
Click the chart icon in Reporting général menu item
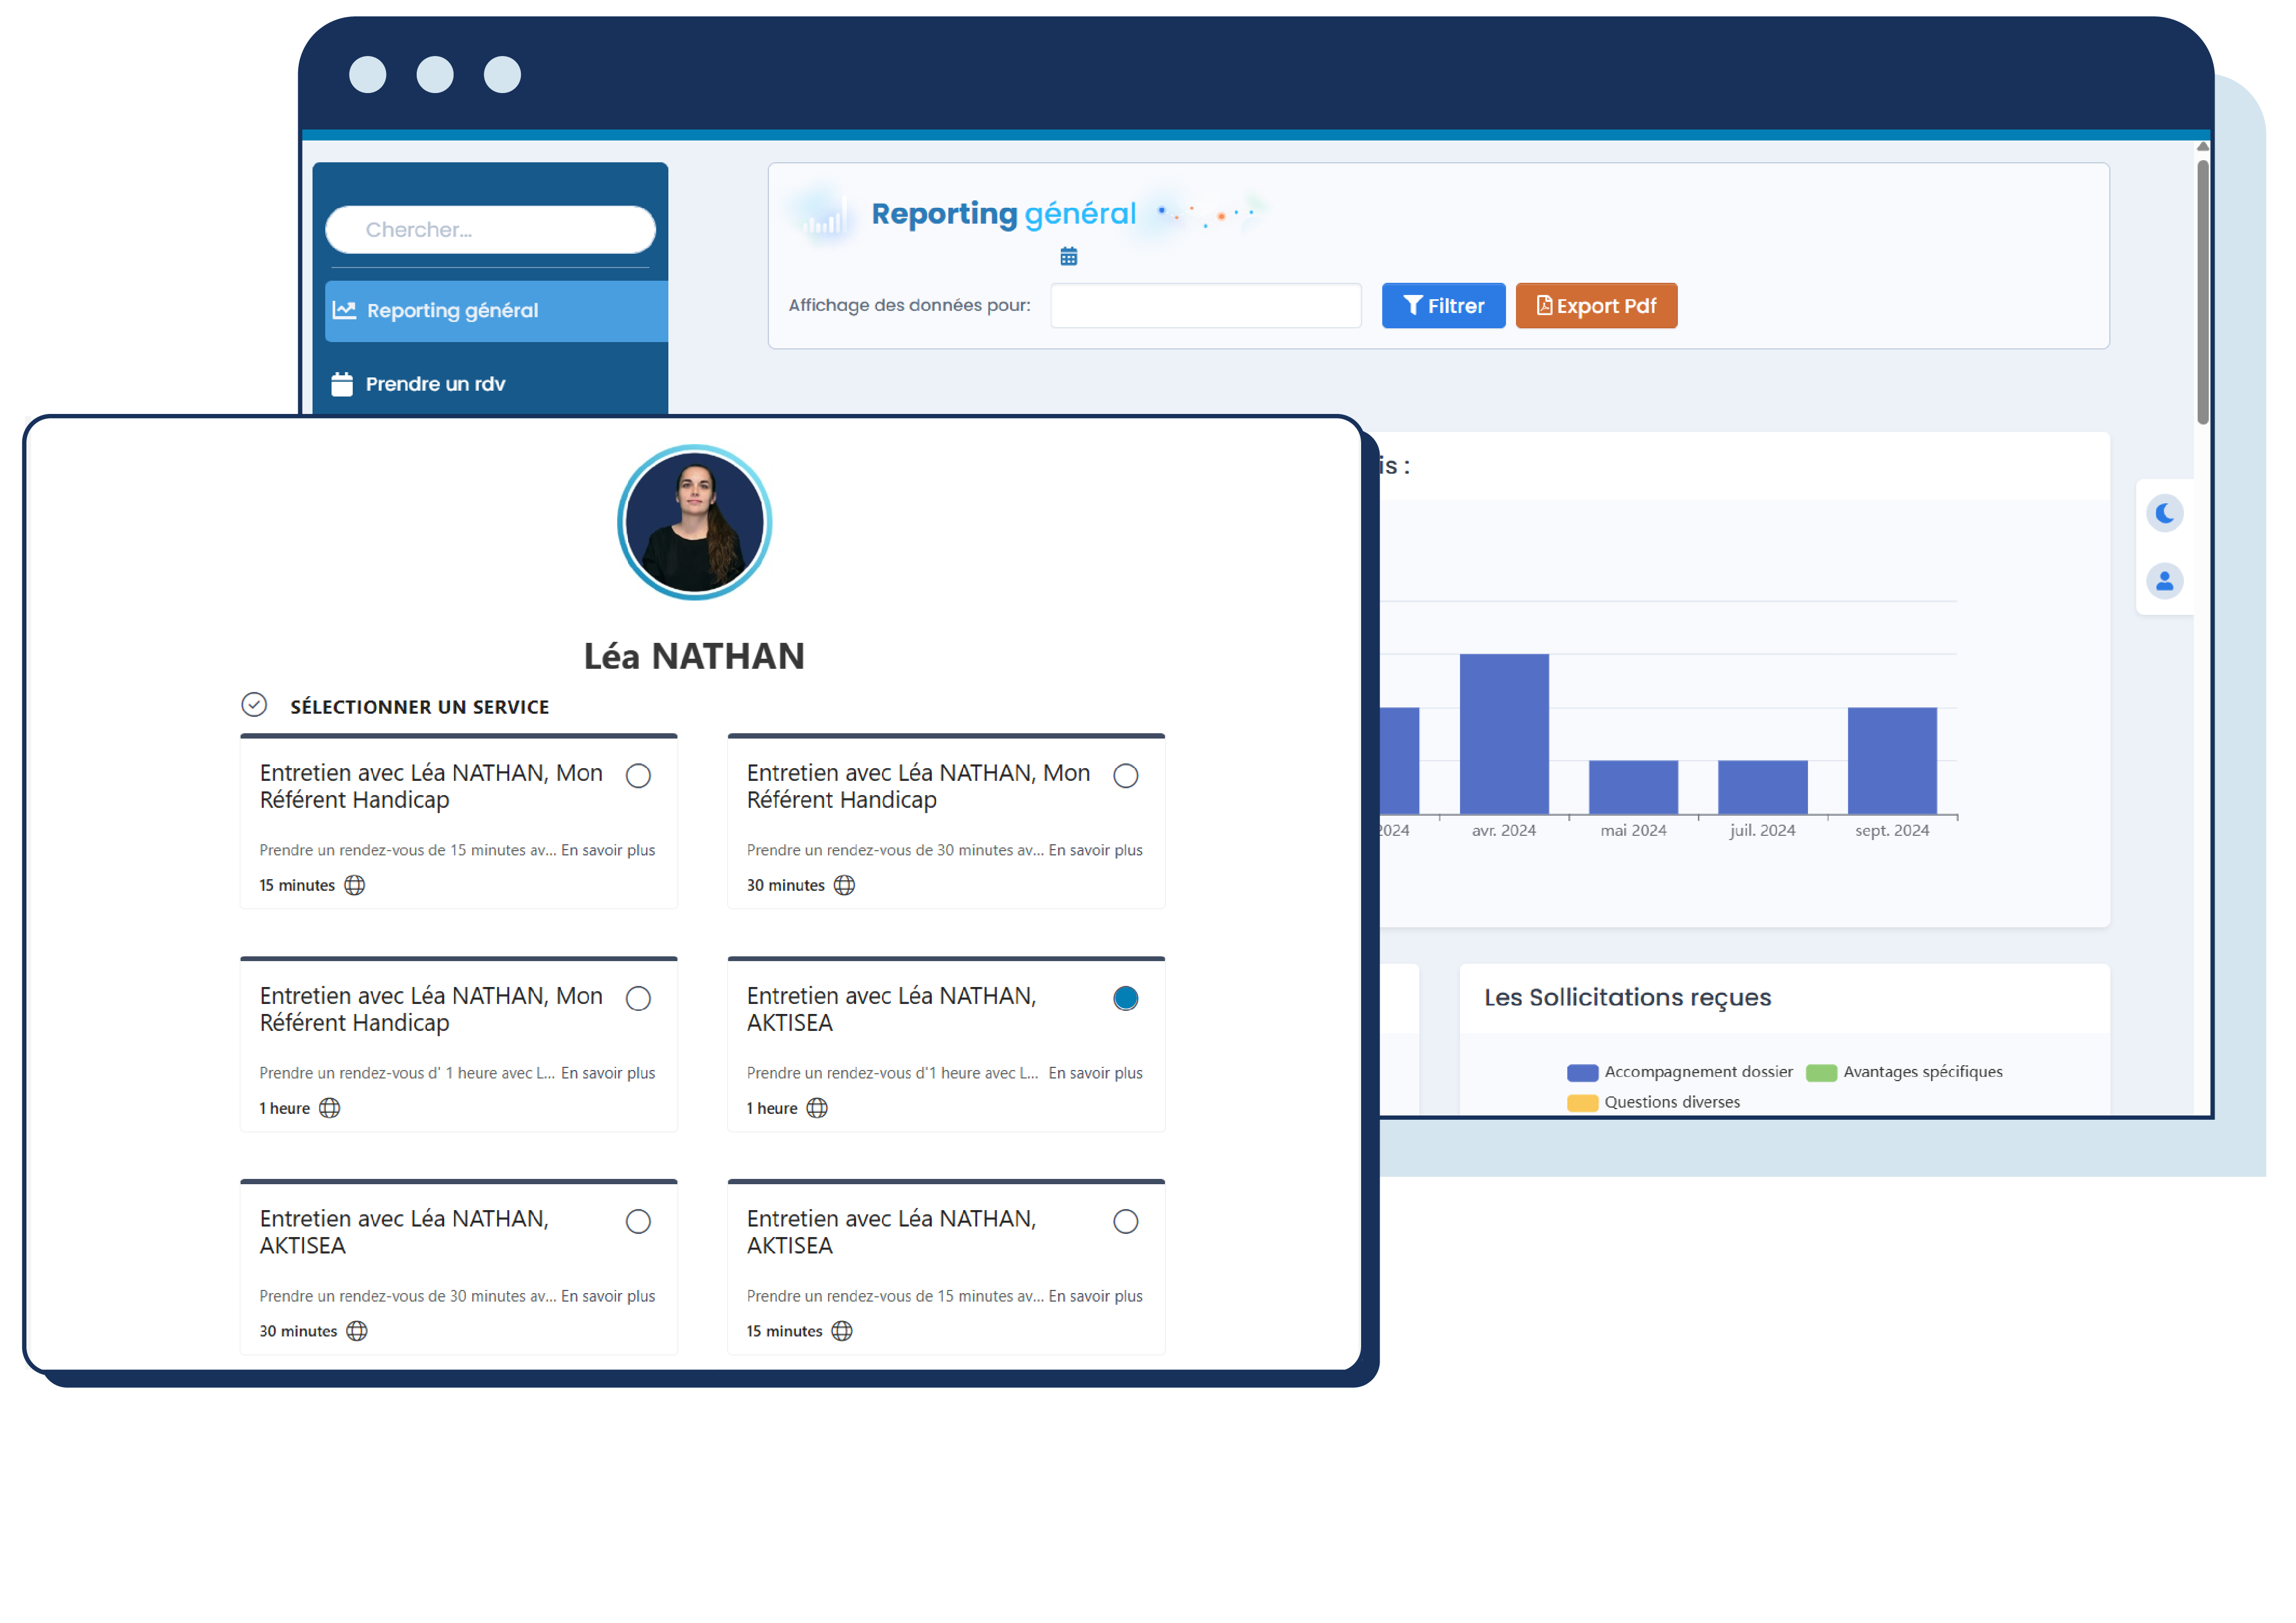point(344,310)
